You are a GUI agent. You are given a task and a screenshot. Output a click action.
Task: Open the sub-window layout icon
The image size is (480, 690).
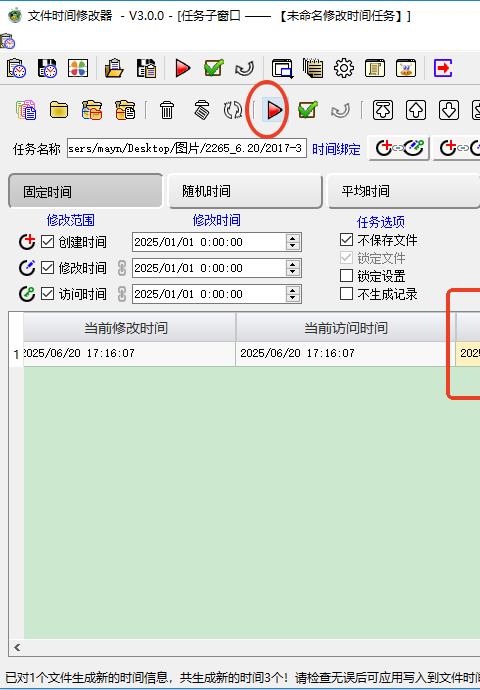click(282, 68)
